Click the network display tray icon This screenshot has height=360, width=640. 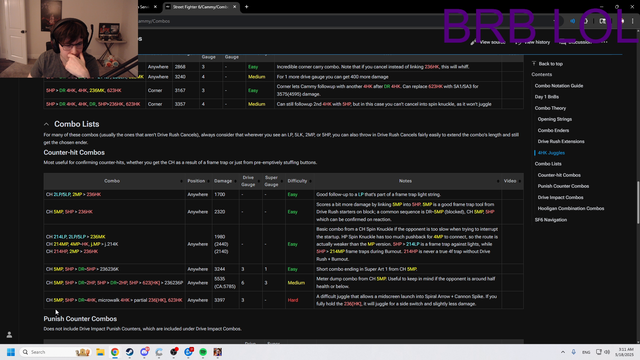click(x=598, y=352)
